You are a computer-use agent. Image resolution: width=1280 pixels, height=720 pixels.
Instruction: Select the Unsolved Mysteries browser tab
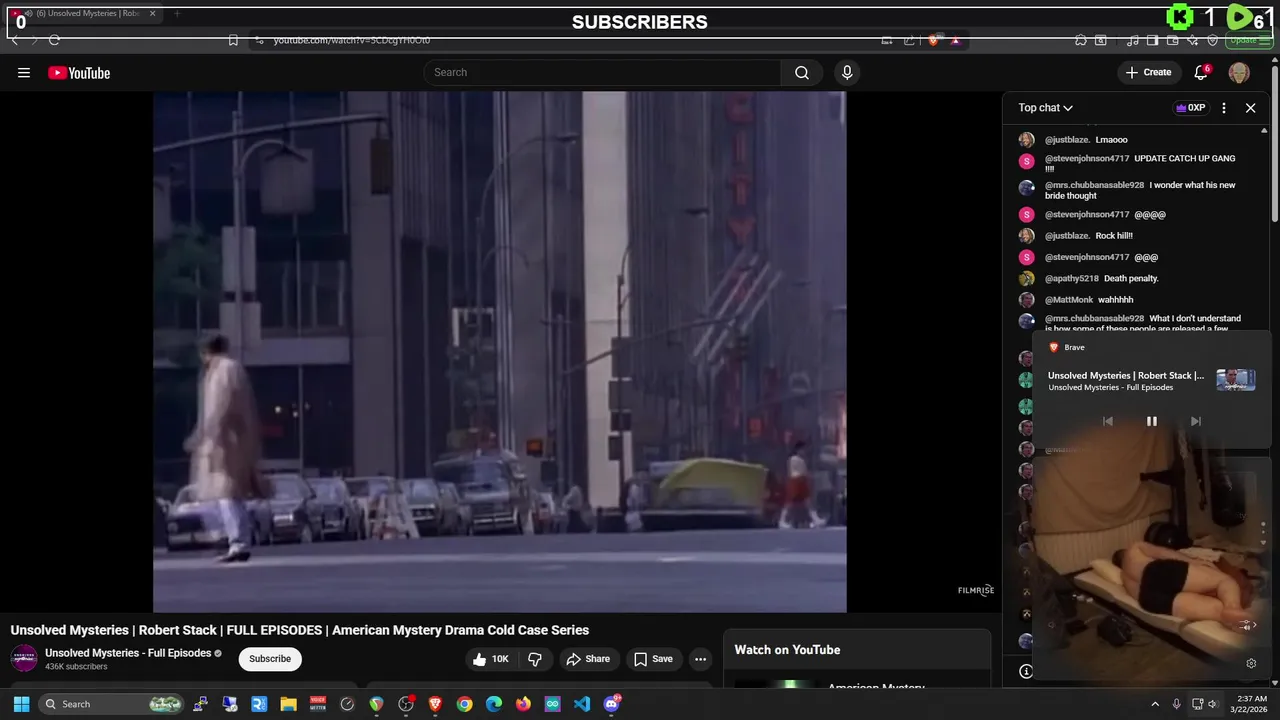pyautogui.click(x=83, y=13)
